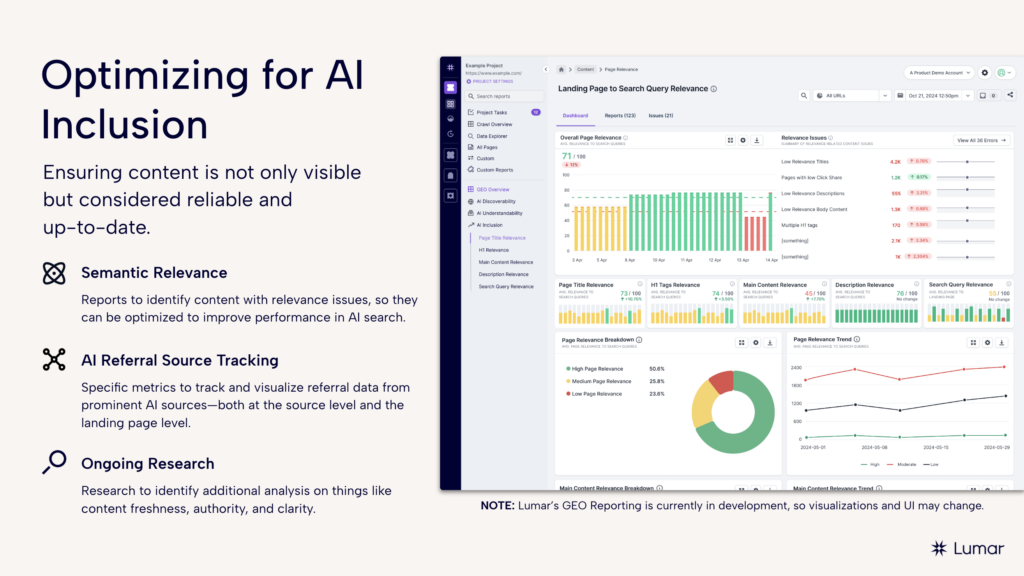Click the share icon in the top bar
The height and width of the screenshot is (576, 1024).
point(1010,95)
